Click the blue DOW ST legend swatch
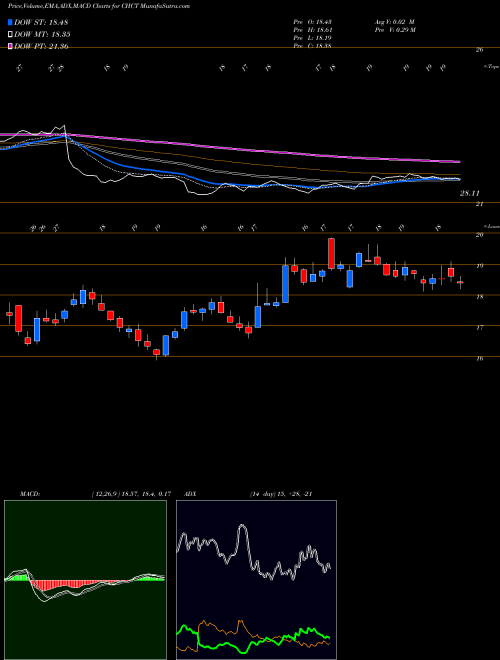 point(10,22)
